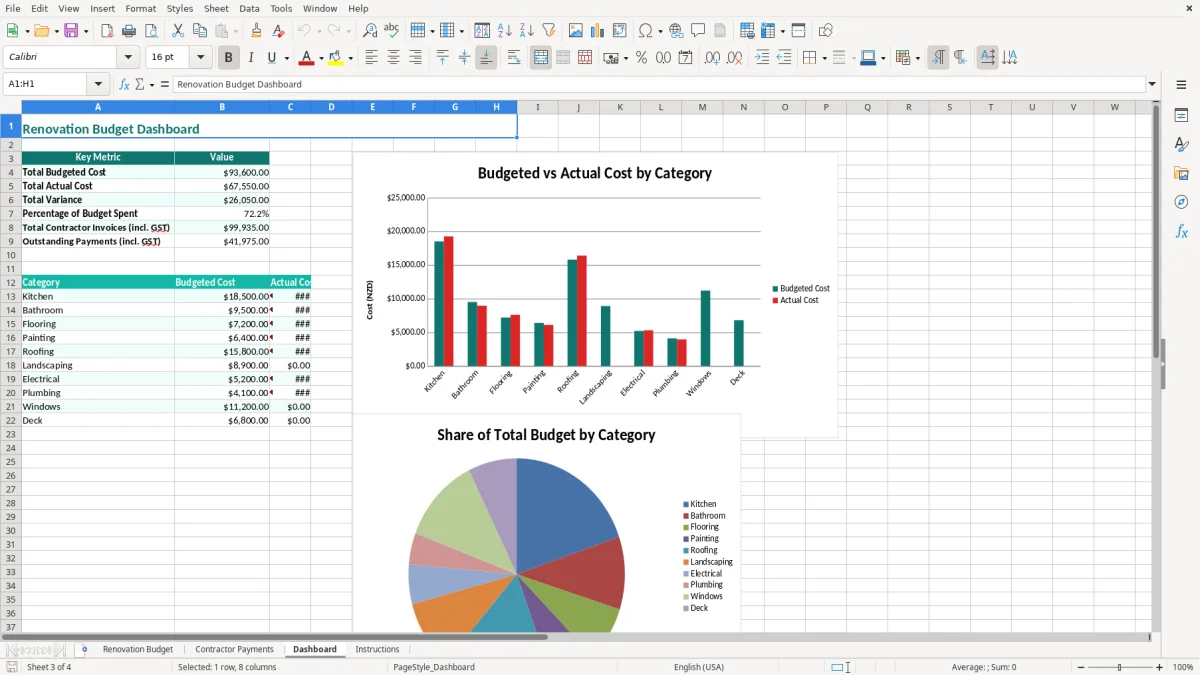Open the Name Box dropdown
Screen dimensions: 1200x675
[x=98, y=84]
